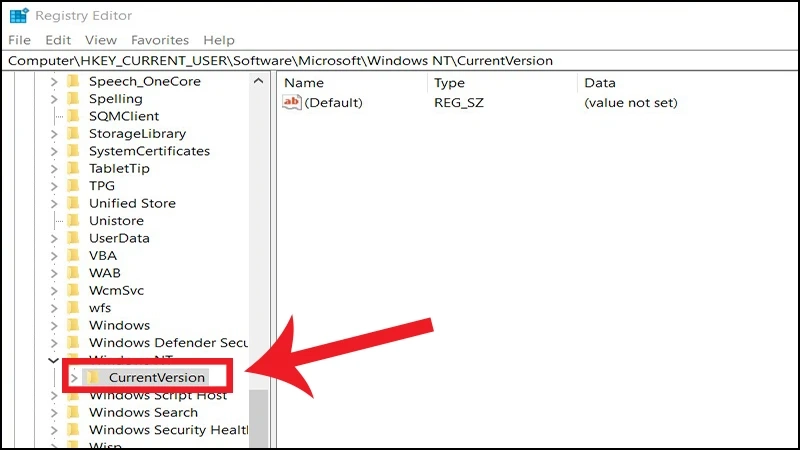Viewport: 800px width, 450px height.
Task: Expand the Windows Search key
Action: click(54, 413)
